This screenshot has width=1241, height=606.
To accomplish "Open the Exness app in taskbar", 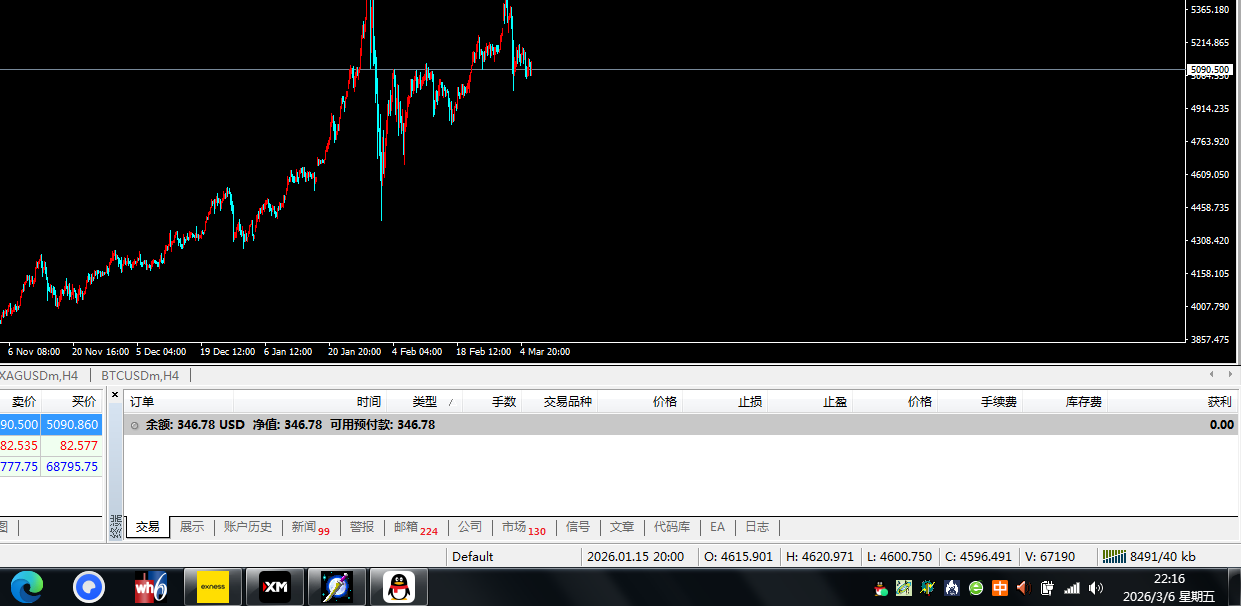I will 213,587.
